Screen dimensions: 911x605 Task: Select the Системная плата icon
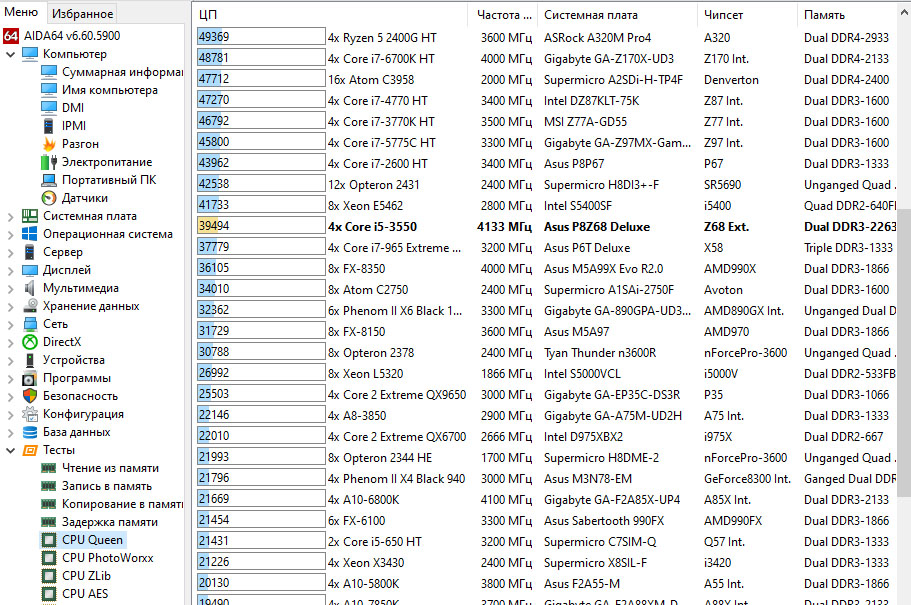point(30,216)
